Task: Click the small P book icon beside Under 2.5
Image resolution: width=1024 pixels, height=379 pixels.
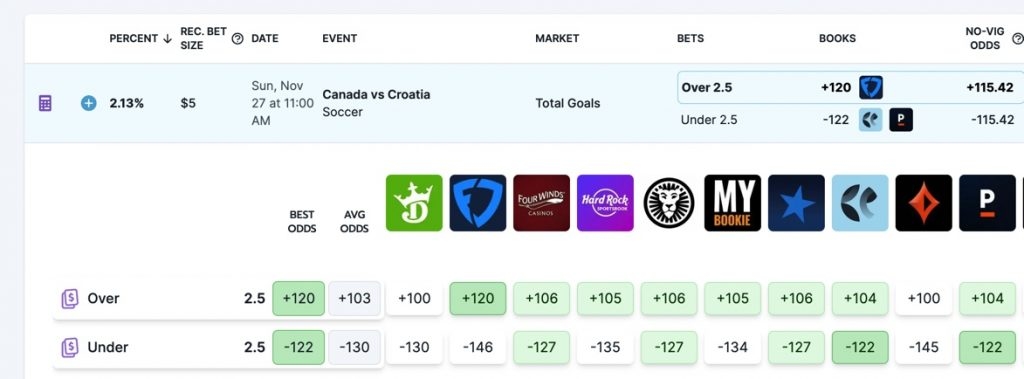Action: pyautogui.click(x=901, y=120)
